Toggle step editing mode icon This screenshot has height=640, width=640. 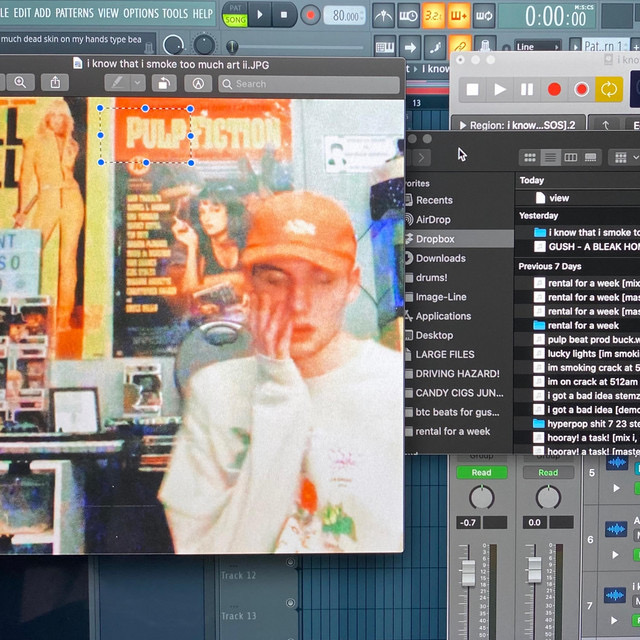tap(435, 47)
